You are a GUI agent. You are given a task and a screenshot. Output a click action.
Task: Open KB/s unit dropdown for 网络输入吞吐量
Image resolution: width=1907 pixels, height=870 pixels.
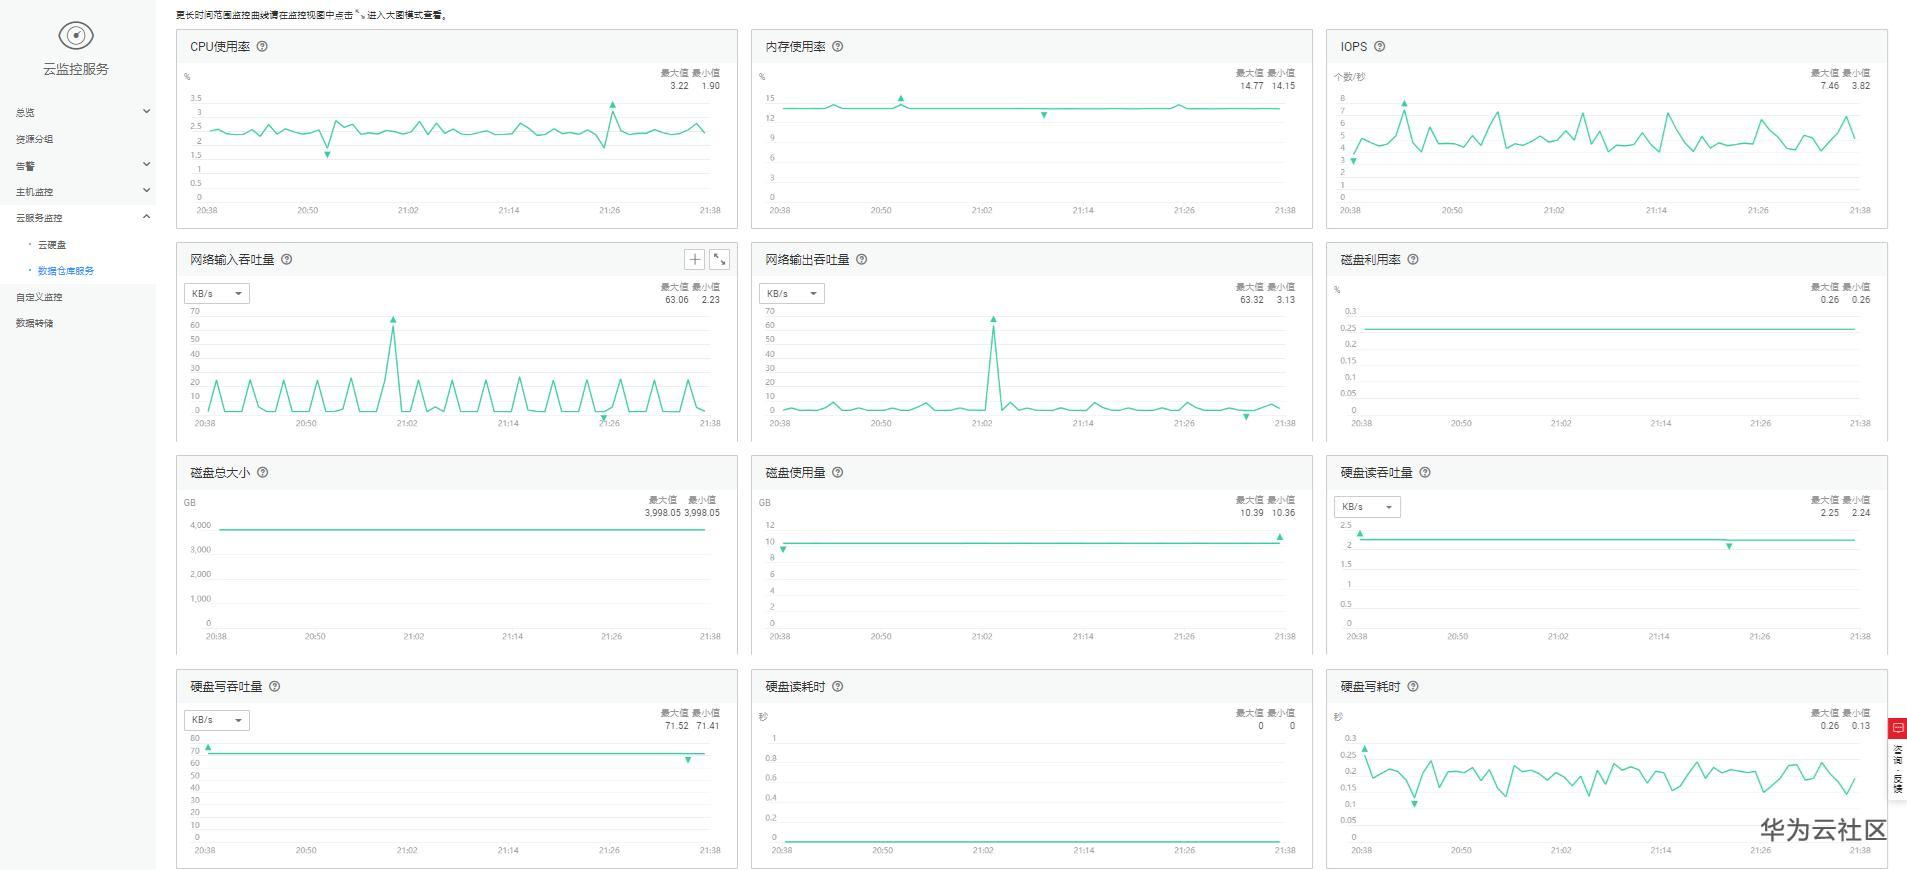point(217,294)
